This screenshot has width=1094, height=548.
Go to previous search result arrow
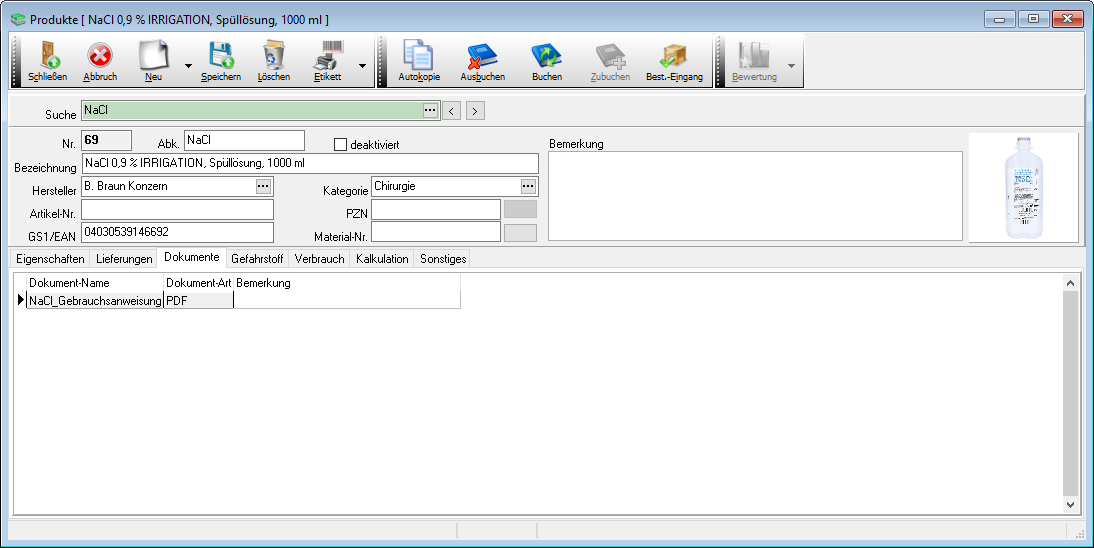[x=452, y=111]
